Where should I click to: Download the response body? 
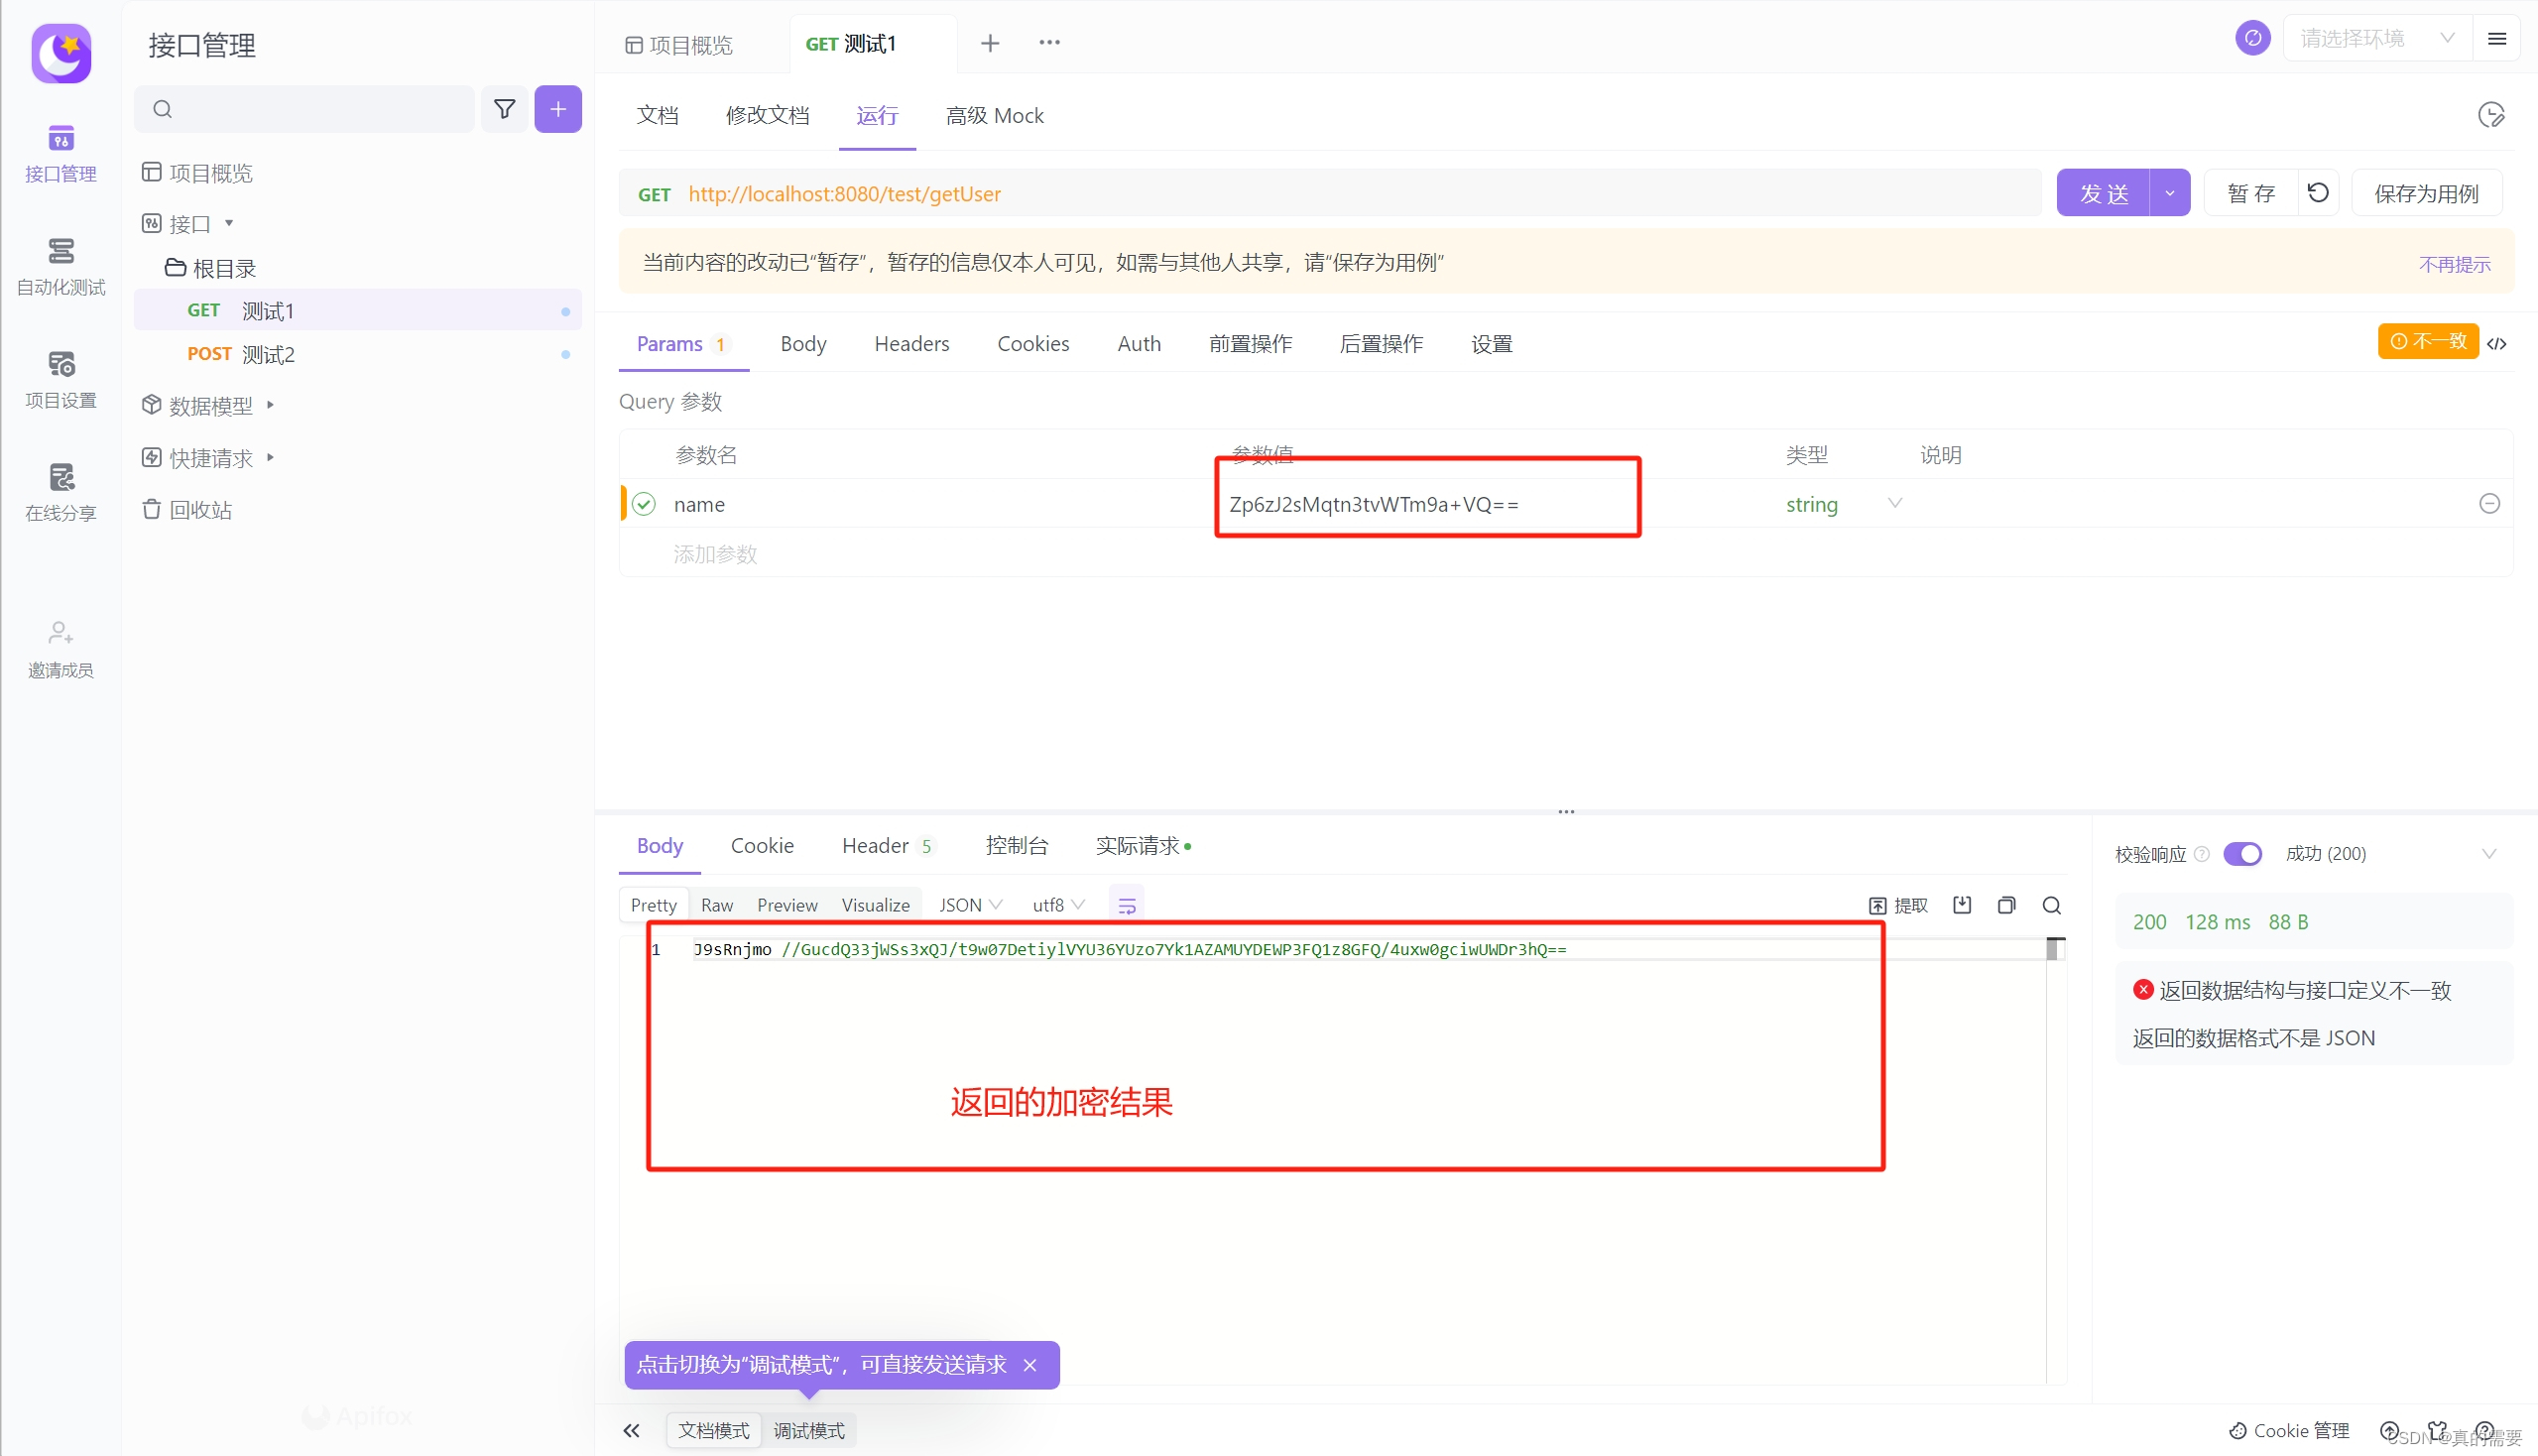(x=1961, y=904)
